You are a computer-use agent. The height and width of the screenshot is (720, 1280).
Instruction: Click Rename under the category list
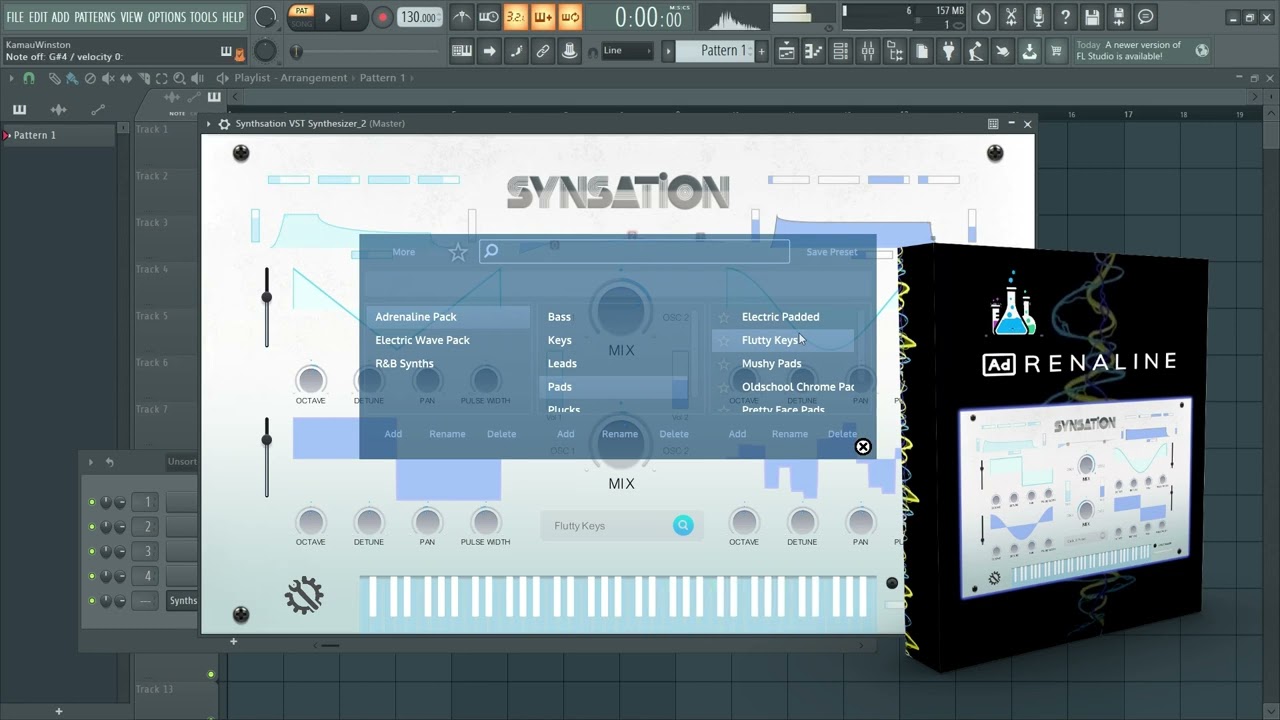[x=620, y=434]
